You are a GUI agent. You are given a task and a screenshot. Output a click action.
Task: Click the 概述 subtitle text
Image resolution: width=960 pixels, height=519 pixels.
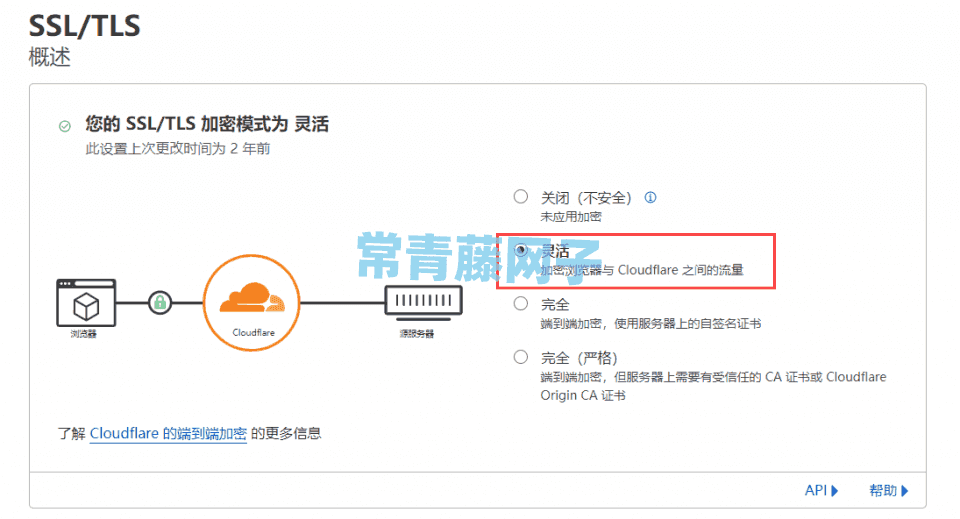50,57
